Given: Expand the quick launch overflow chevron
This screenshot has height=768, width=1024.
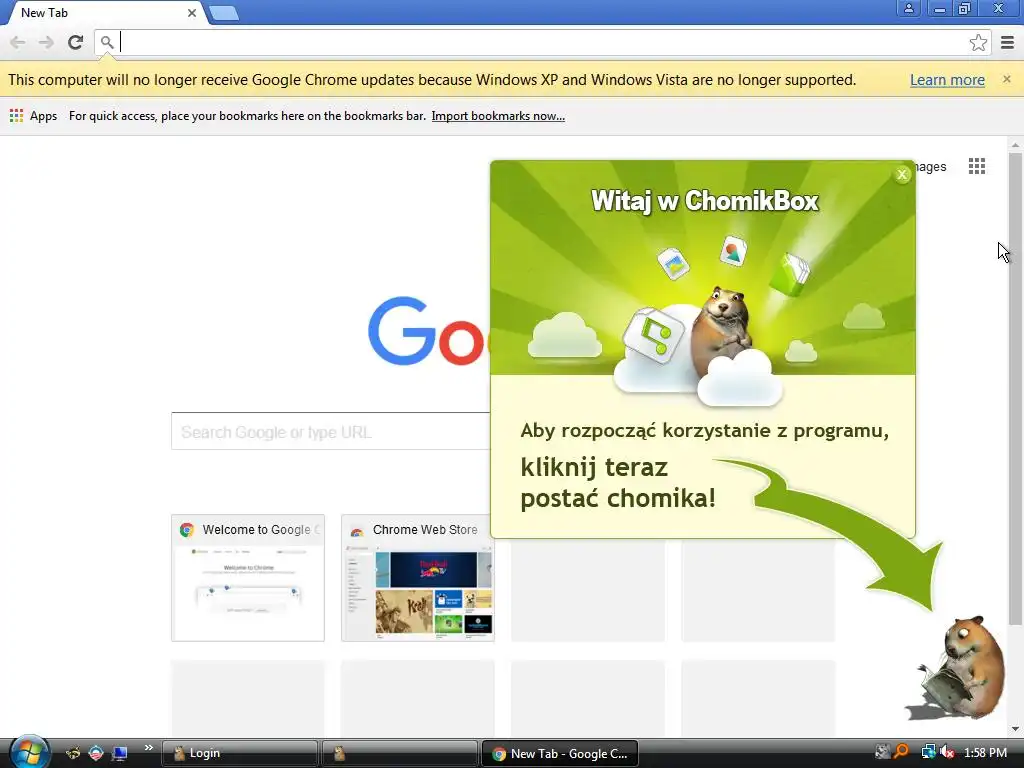Looking at the screenshot, I should (149, 748).
